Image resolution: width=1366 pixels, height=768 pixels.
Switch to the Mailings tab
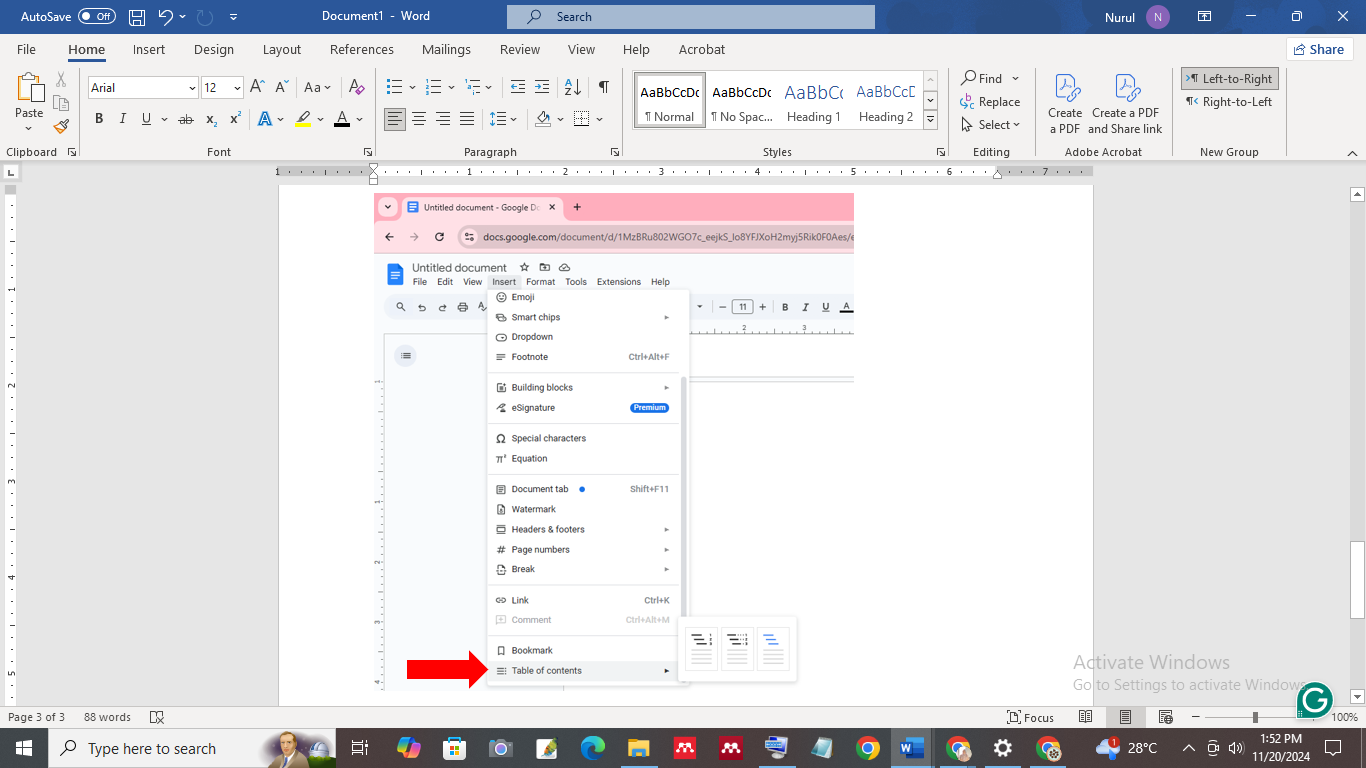coord(446,49)
